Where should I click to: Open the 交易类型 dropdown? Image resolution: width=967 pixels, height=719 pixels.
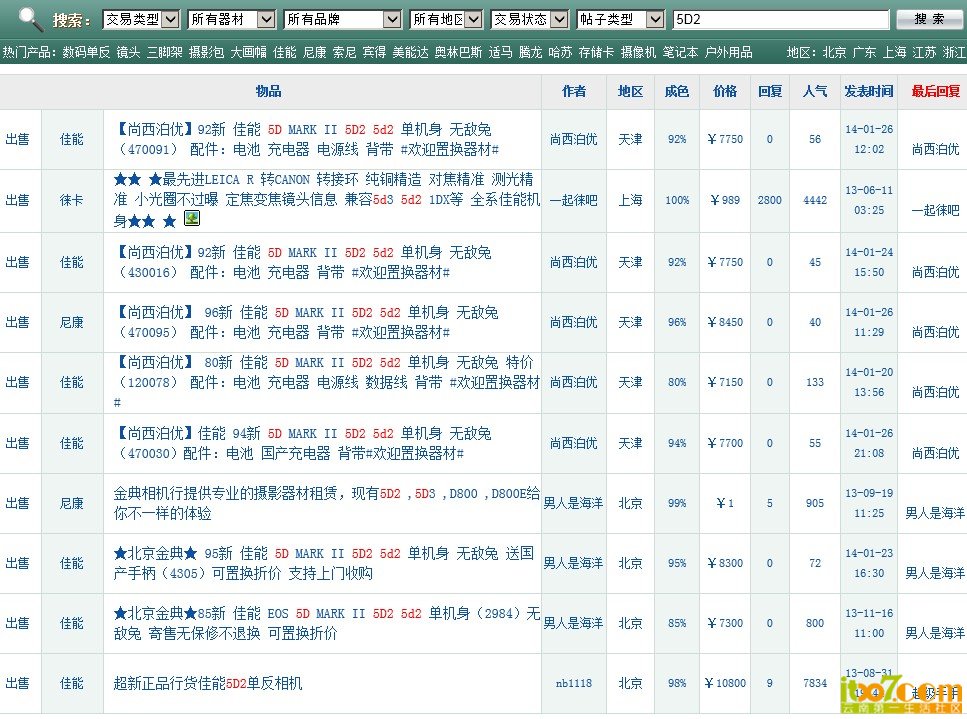tap(141, 20)
